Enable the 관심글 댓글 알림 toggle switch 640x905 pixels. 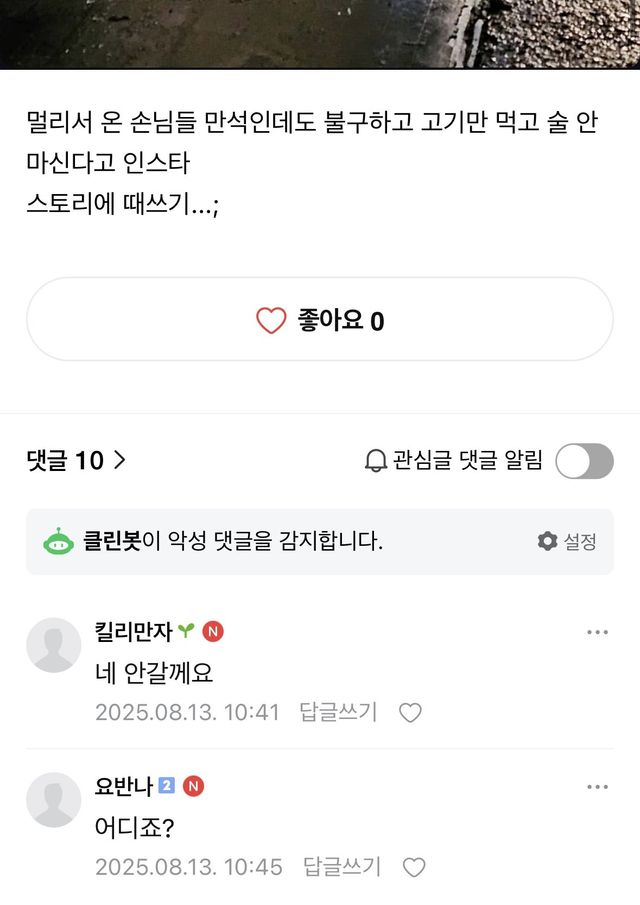coord(585,461)
